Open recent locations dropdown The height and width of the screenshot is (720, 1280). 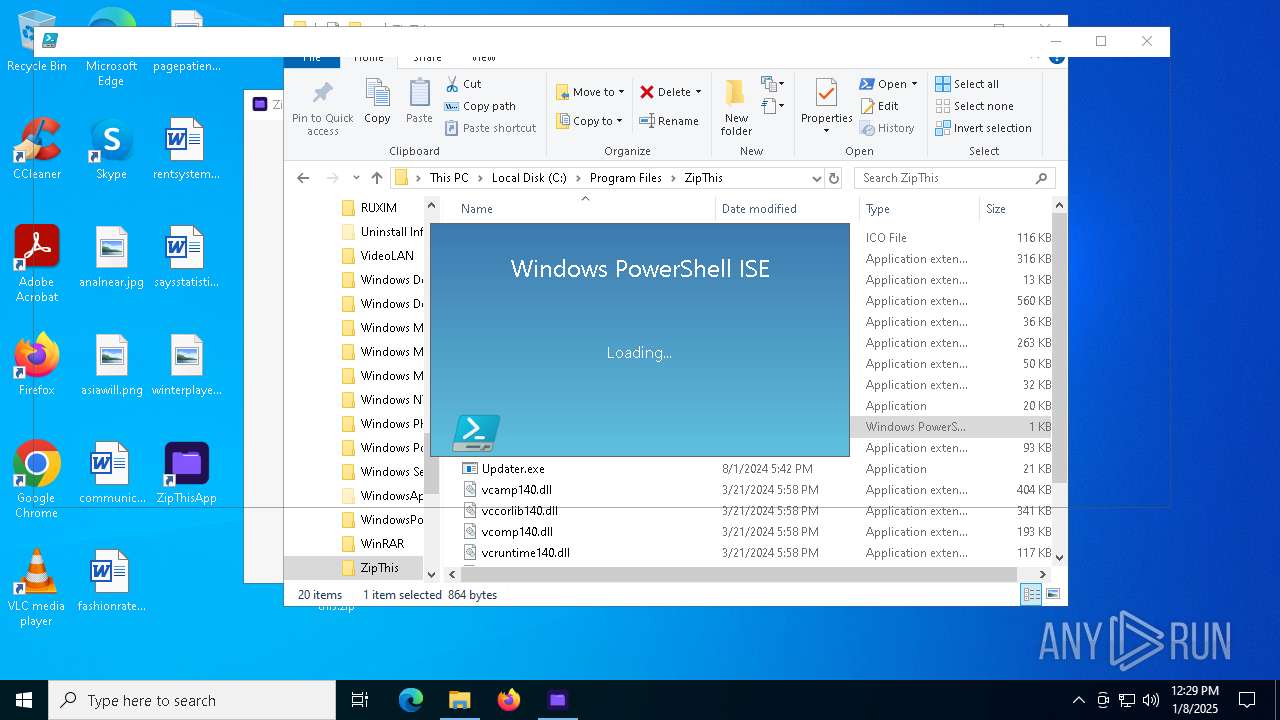pos(356,178)
